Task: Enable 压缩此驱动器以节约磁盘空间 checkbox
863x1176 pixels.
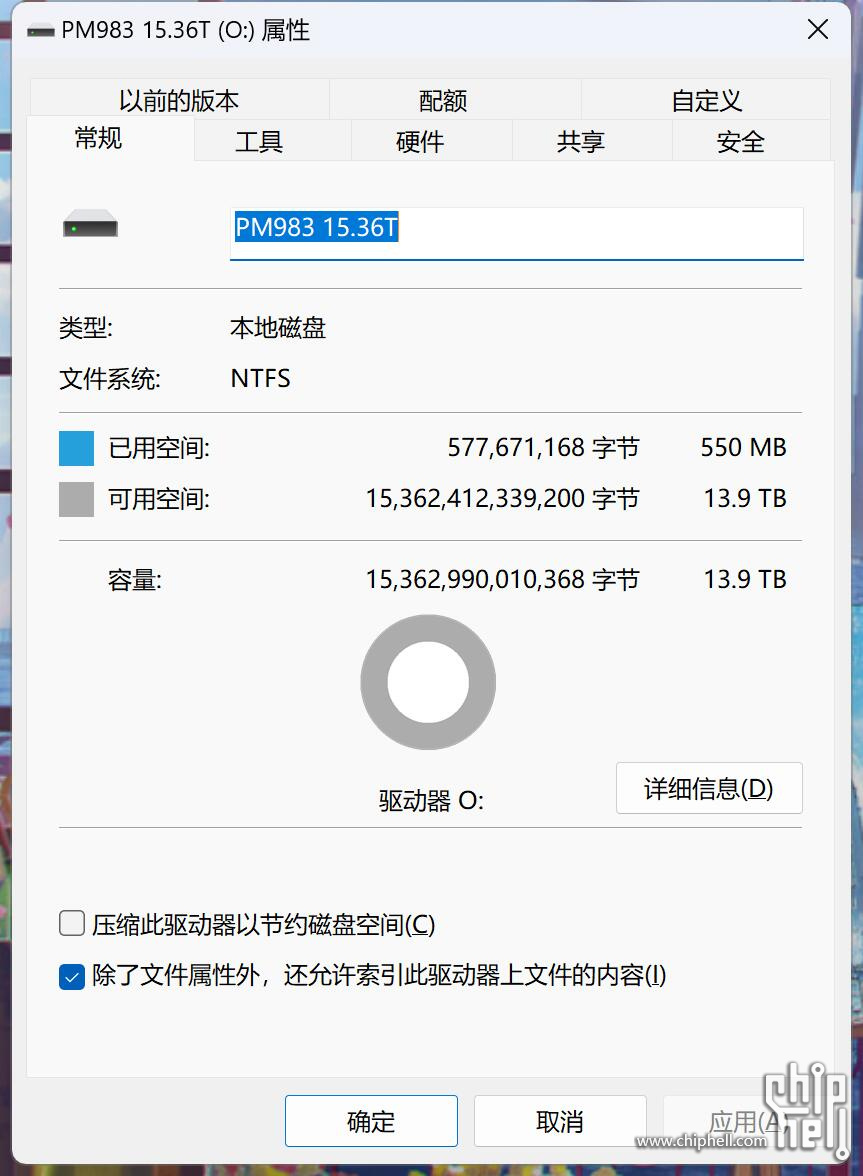Action: 72,923
